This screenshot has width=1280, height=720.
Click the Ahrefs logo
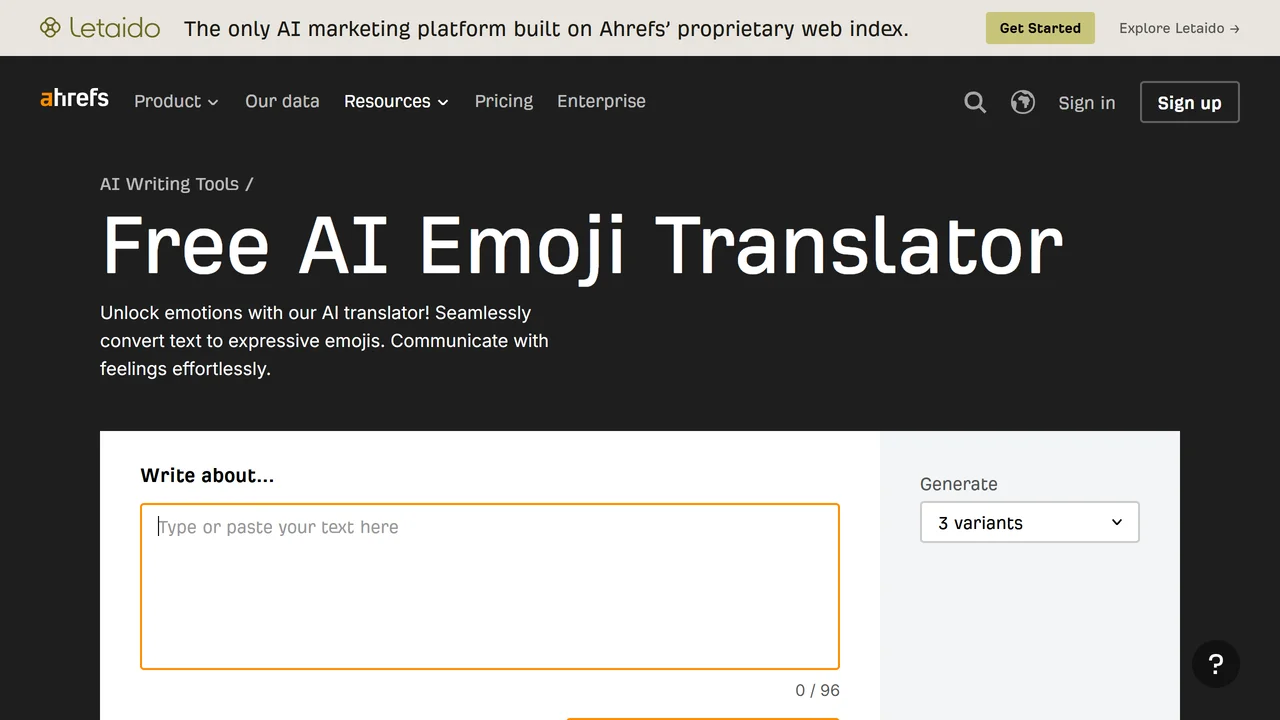75,98
